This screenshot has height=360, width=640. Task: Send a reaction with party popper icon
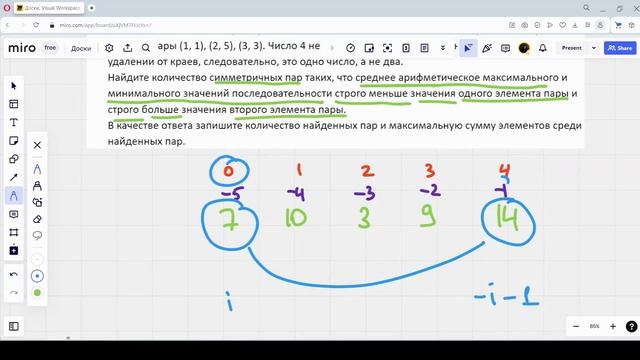point(487,48)
